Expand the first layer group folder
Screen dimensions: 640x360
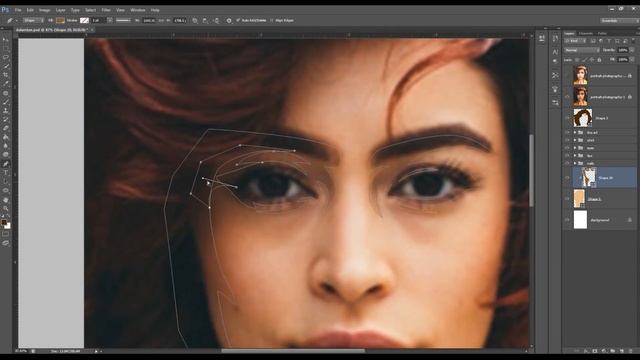pos(575,133)
